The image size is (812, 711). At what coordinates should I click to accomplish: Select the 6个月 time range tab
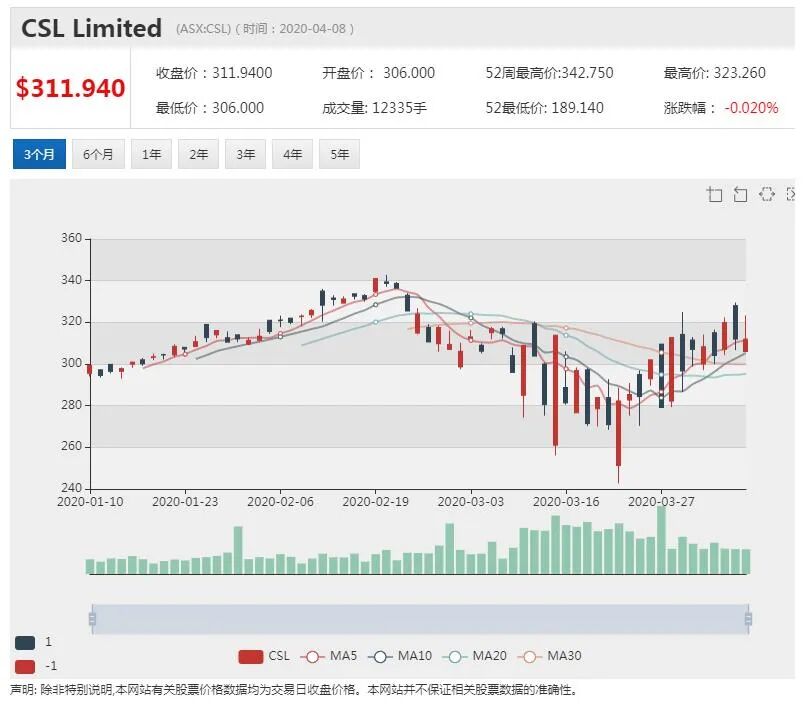pyautogui.click(x=98, y=154)
